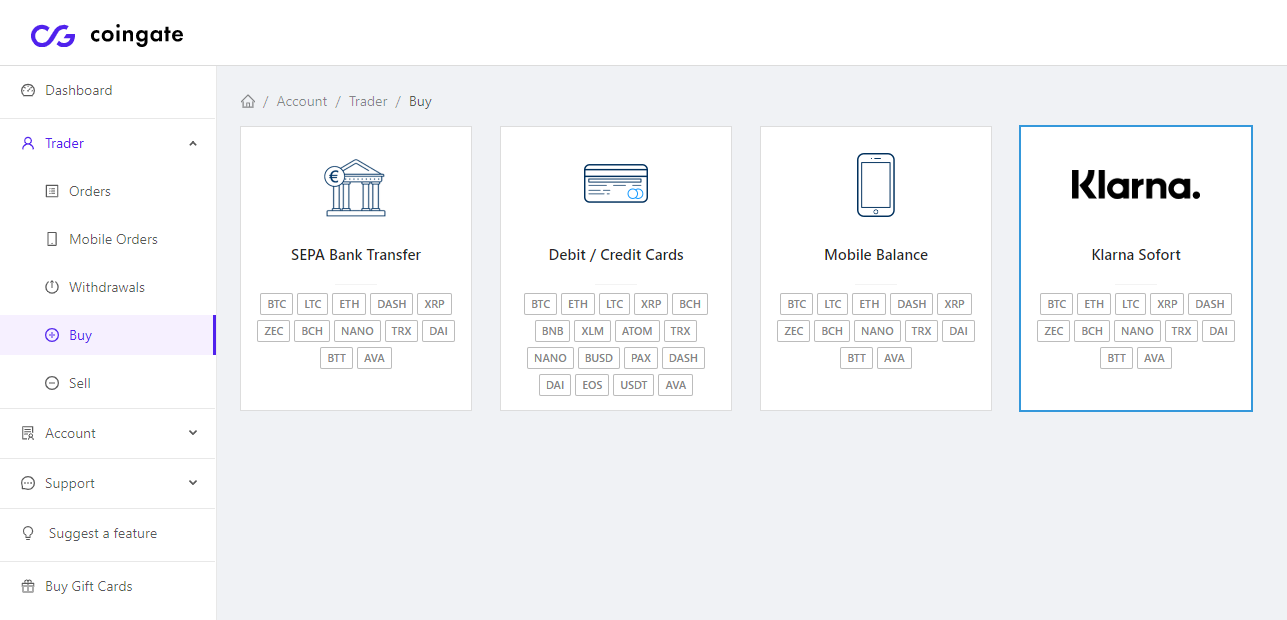1287x620 pixels.
Task: Click the Sell minus-circle icon
Action: (x=52, y=383)
